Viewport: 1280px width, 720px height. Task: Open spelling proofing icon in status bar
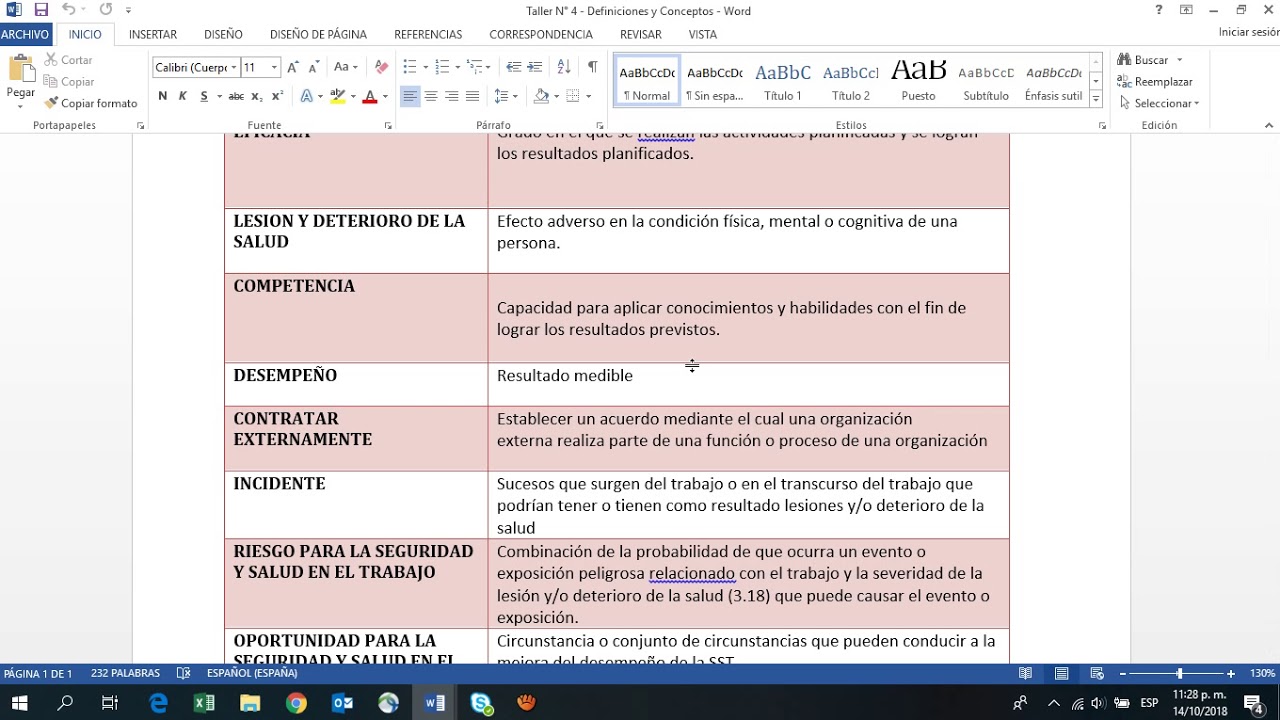point(183,674)
